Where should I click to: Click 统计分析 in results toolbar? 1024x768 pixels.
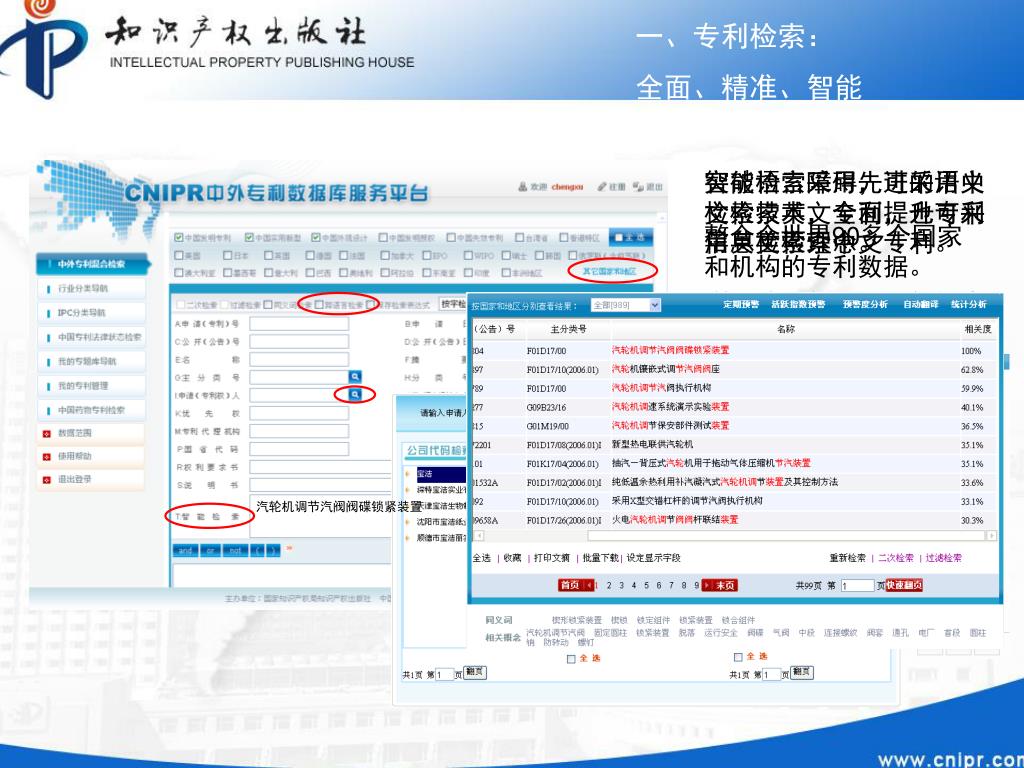pyautogui.click(x=968, y=304)
